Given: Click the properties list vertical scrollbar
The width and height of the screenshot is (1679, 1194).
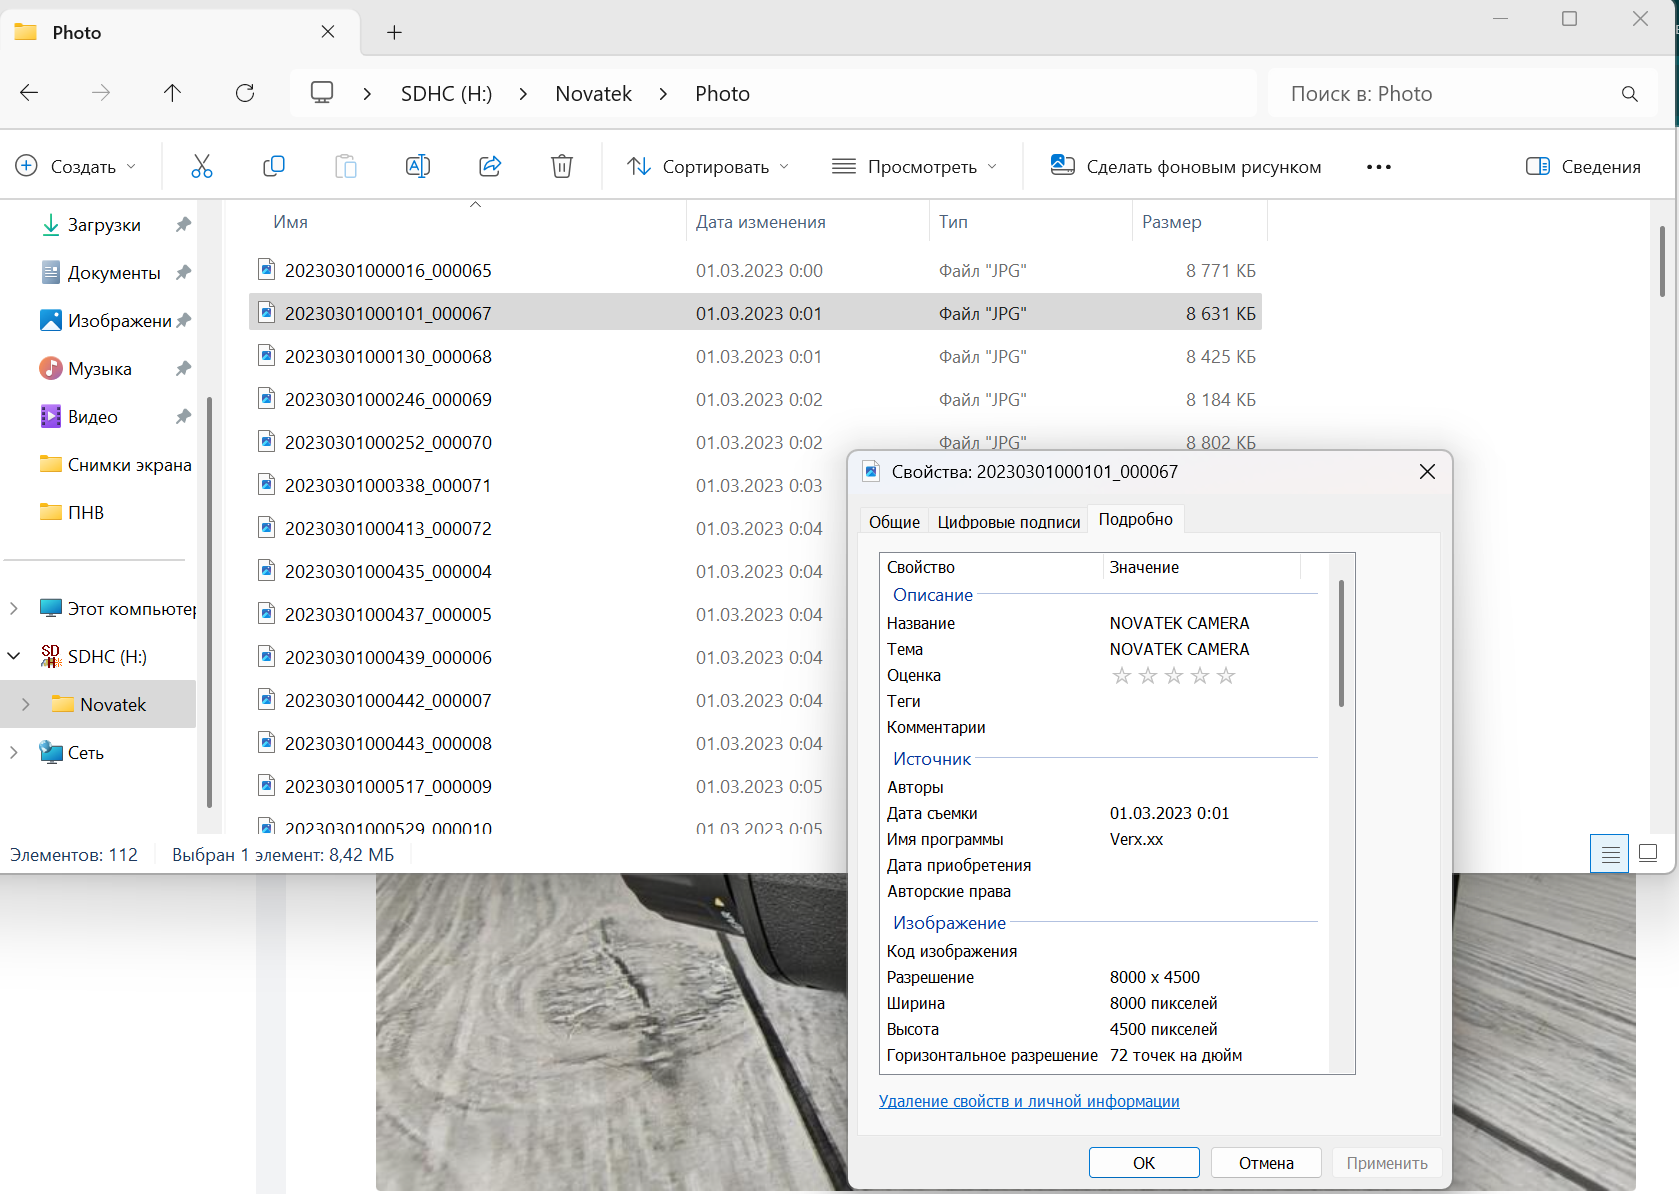Looking at the screenshot, I should pyautogui.click(x=1340, y=644).
